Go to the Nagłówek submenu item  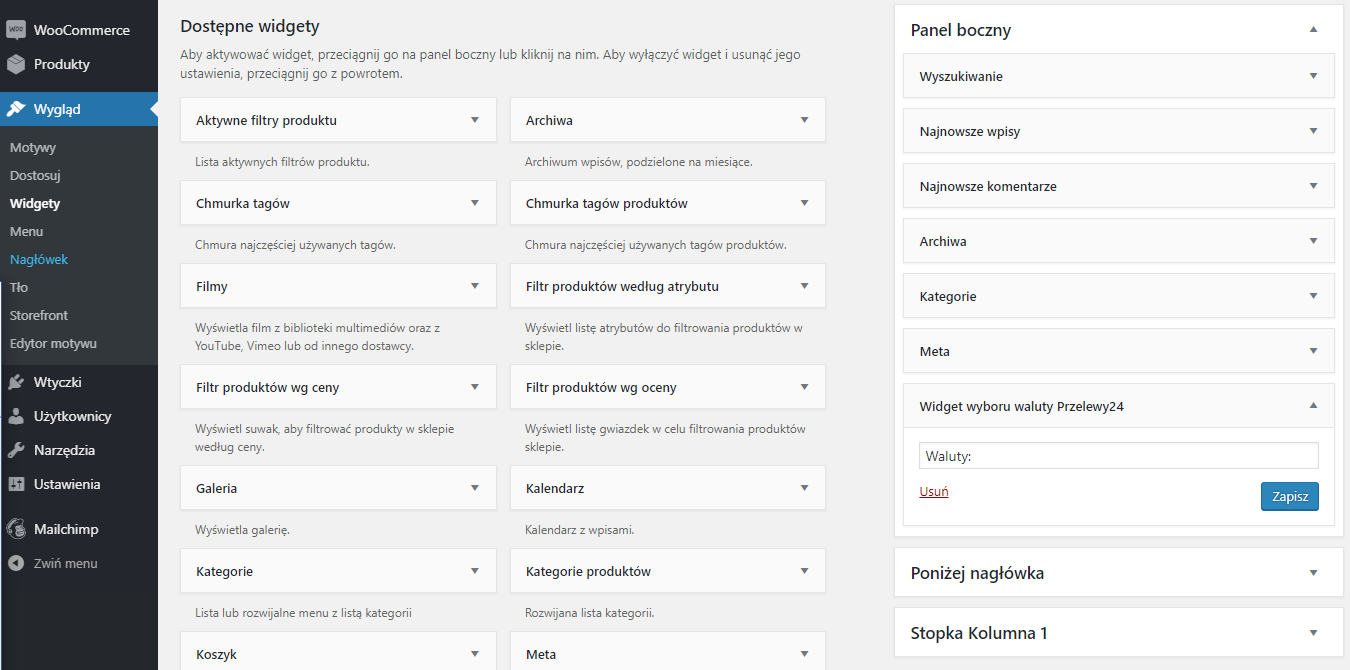coord(39,259)
